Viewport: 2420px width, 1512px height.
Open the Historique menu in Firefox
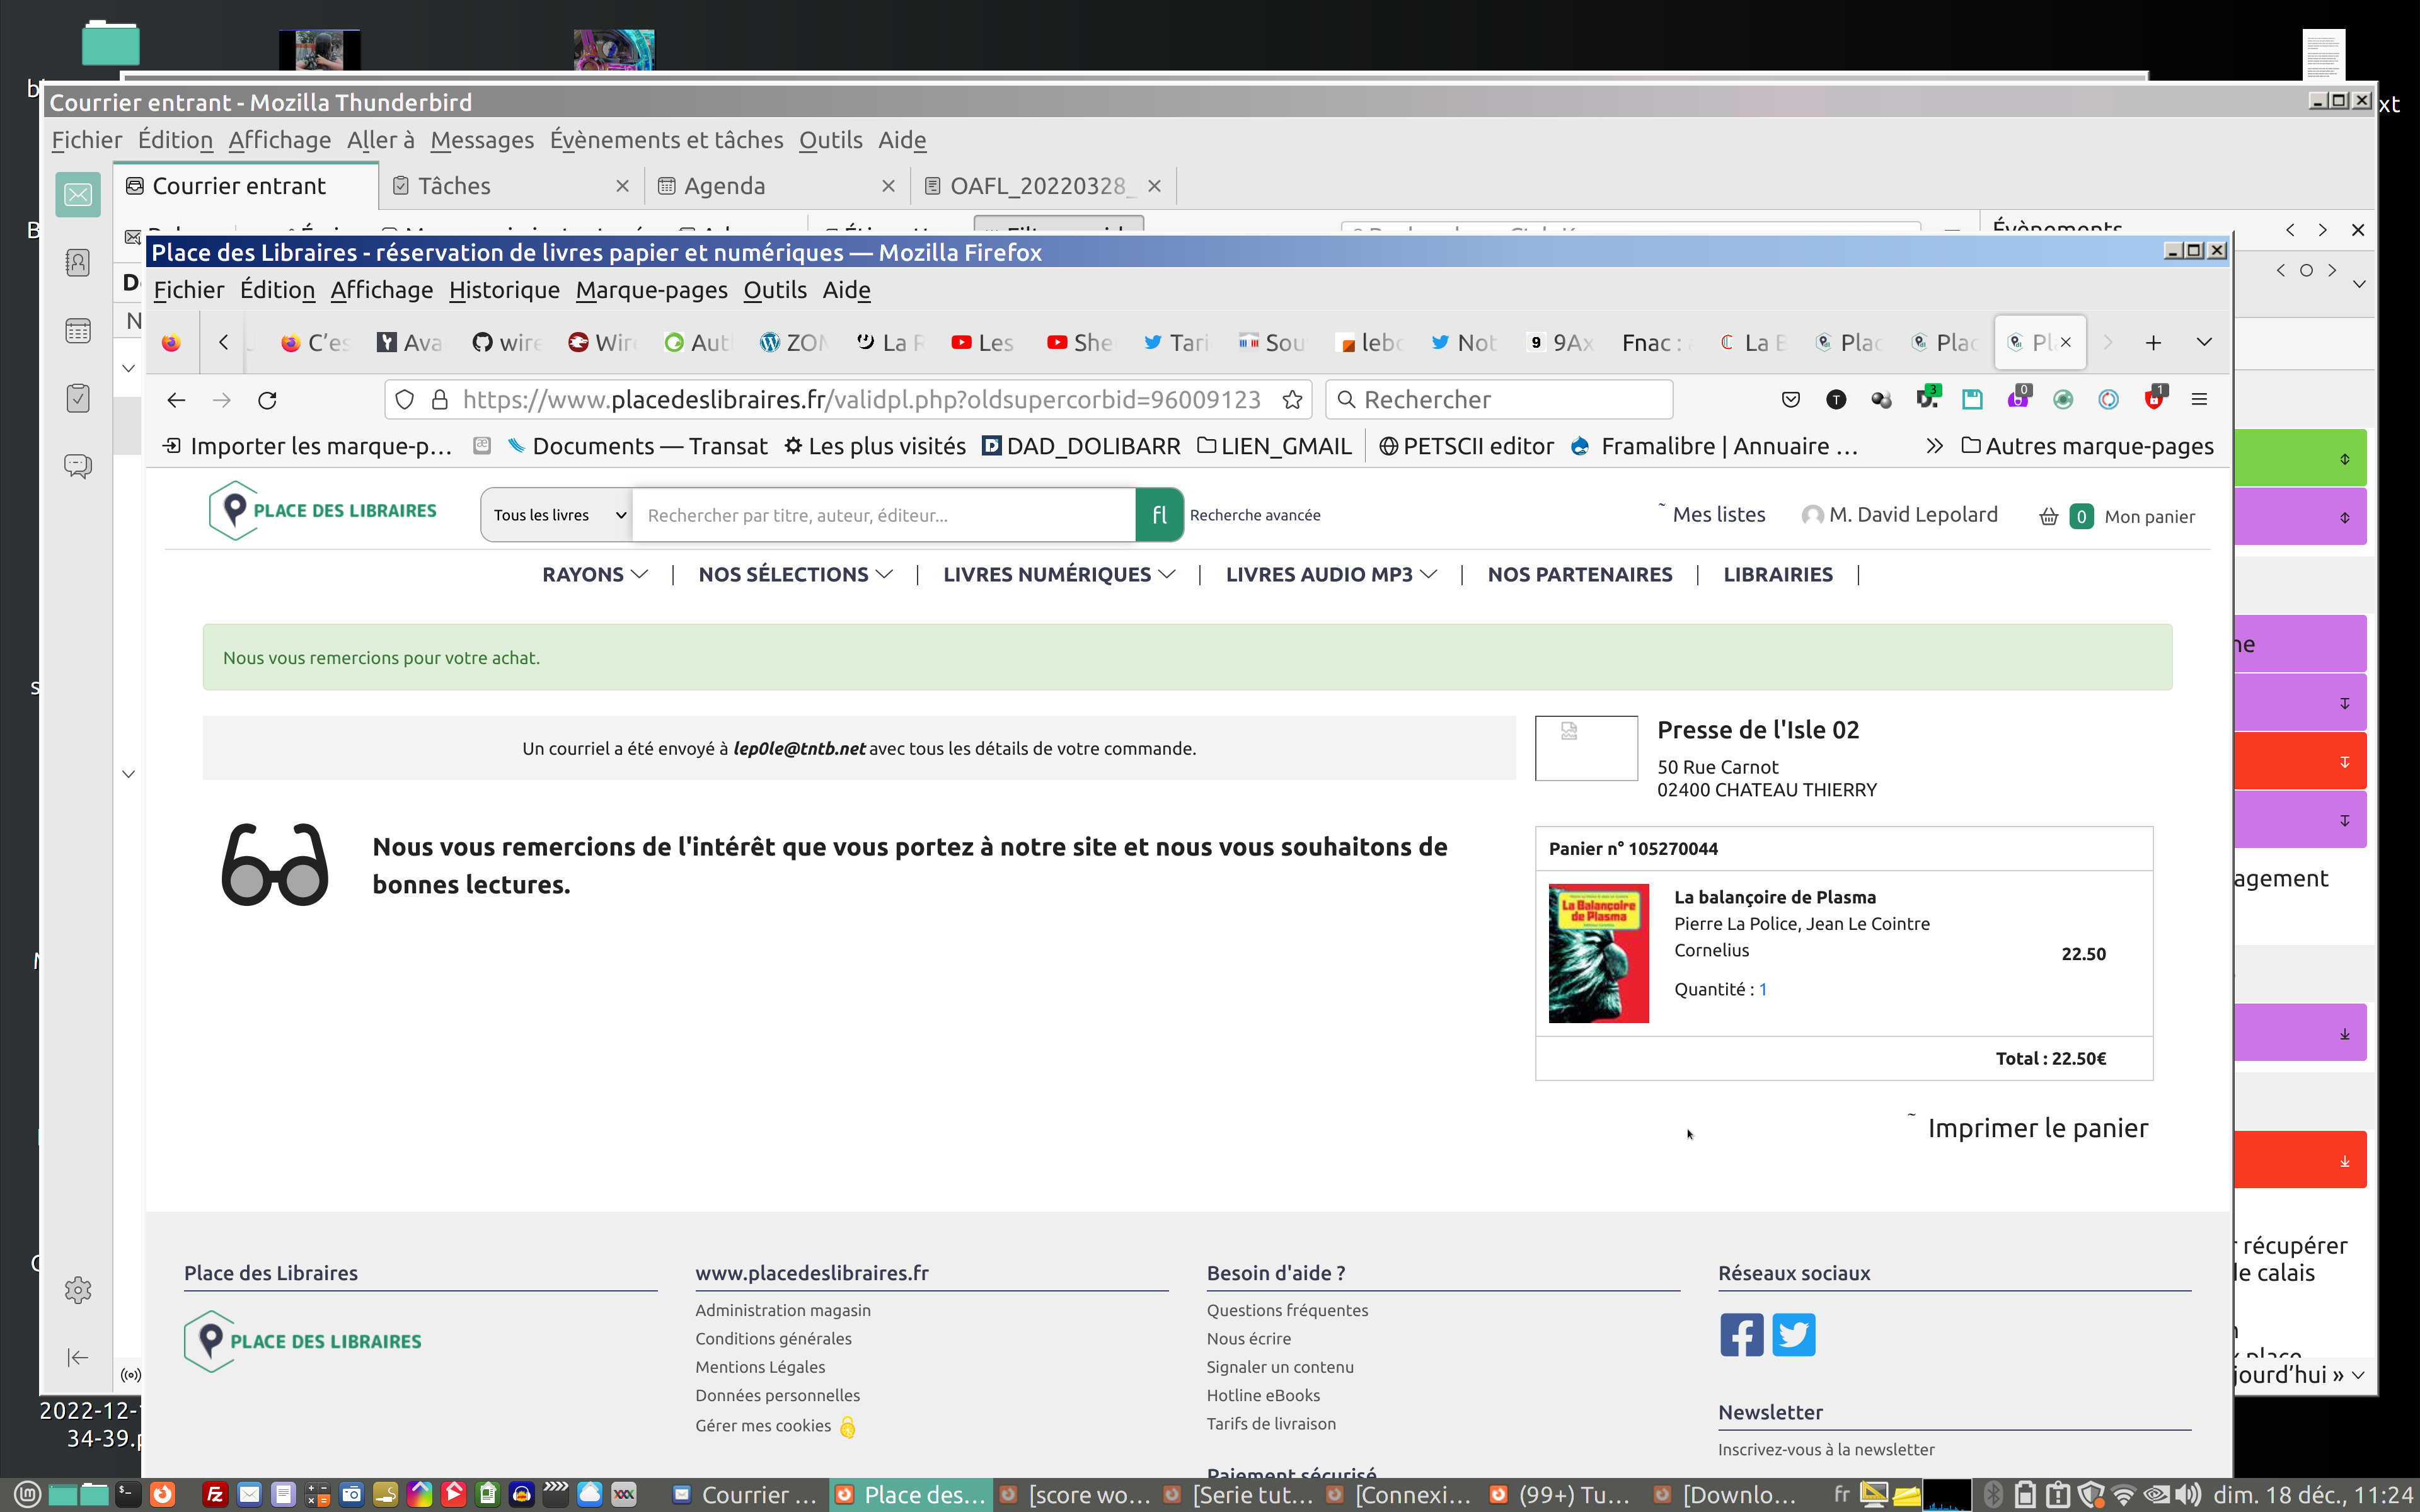(x=504, y=290)
